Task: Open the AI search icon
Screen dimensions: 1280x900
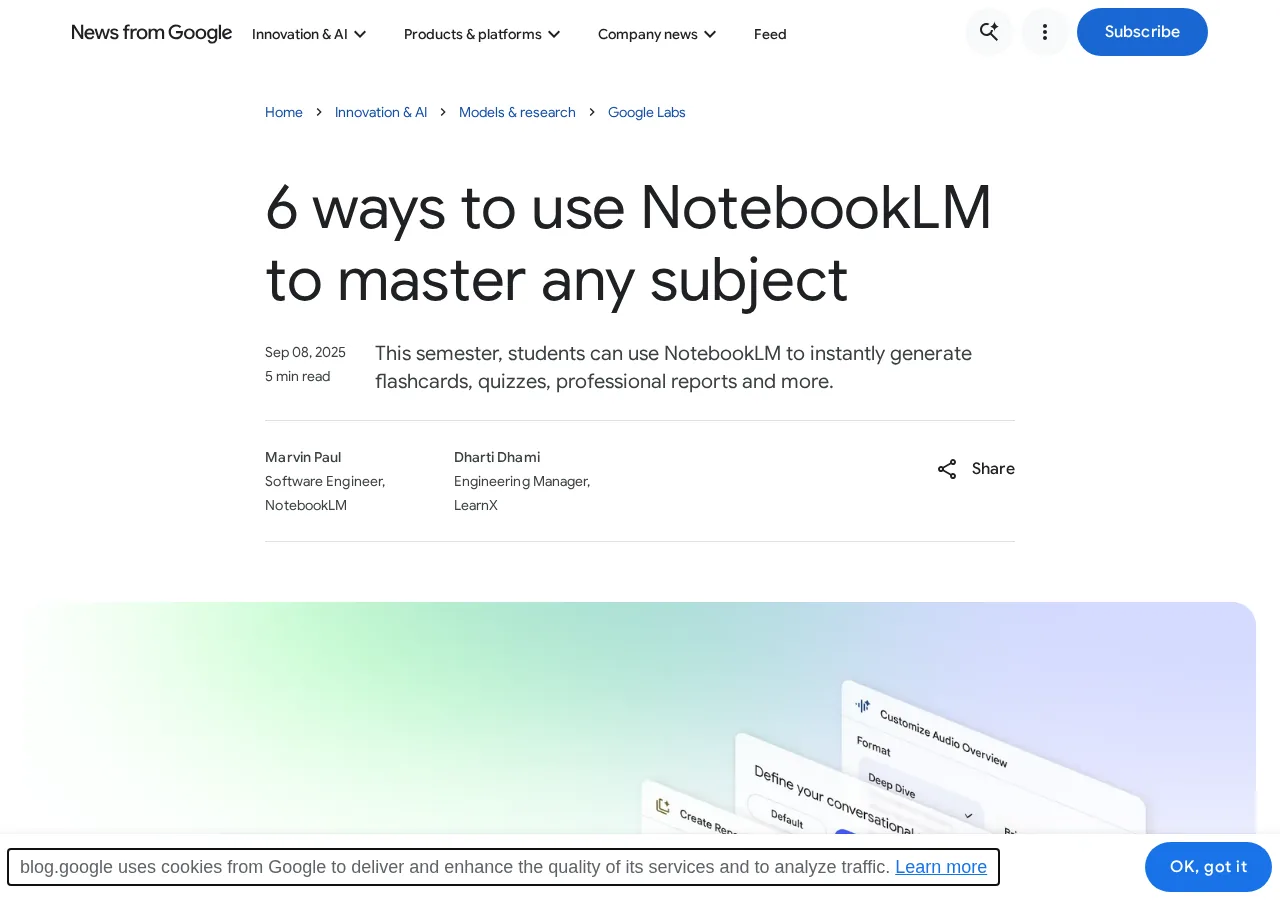Action: [989, 32]
